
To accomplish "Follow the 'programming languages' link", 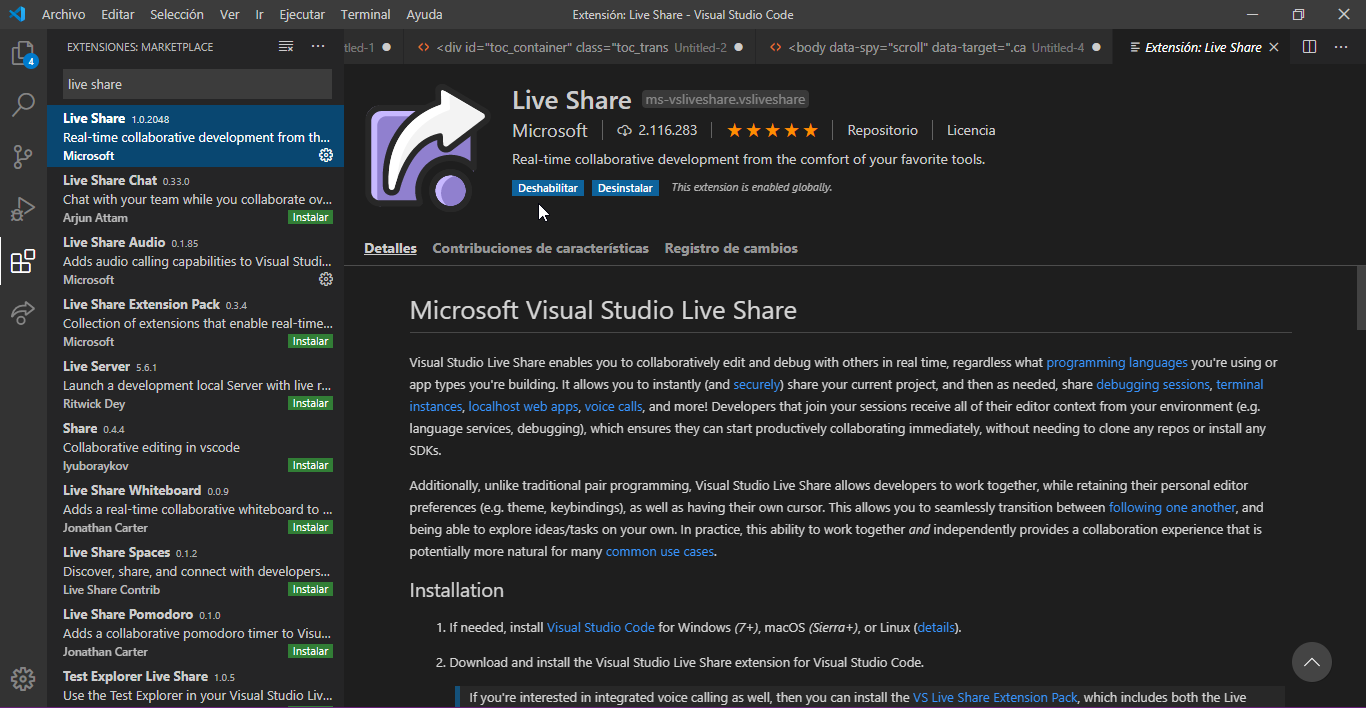I will pos(1117,362).
